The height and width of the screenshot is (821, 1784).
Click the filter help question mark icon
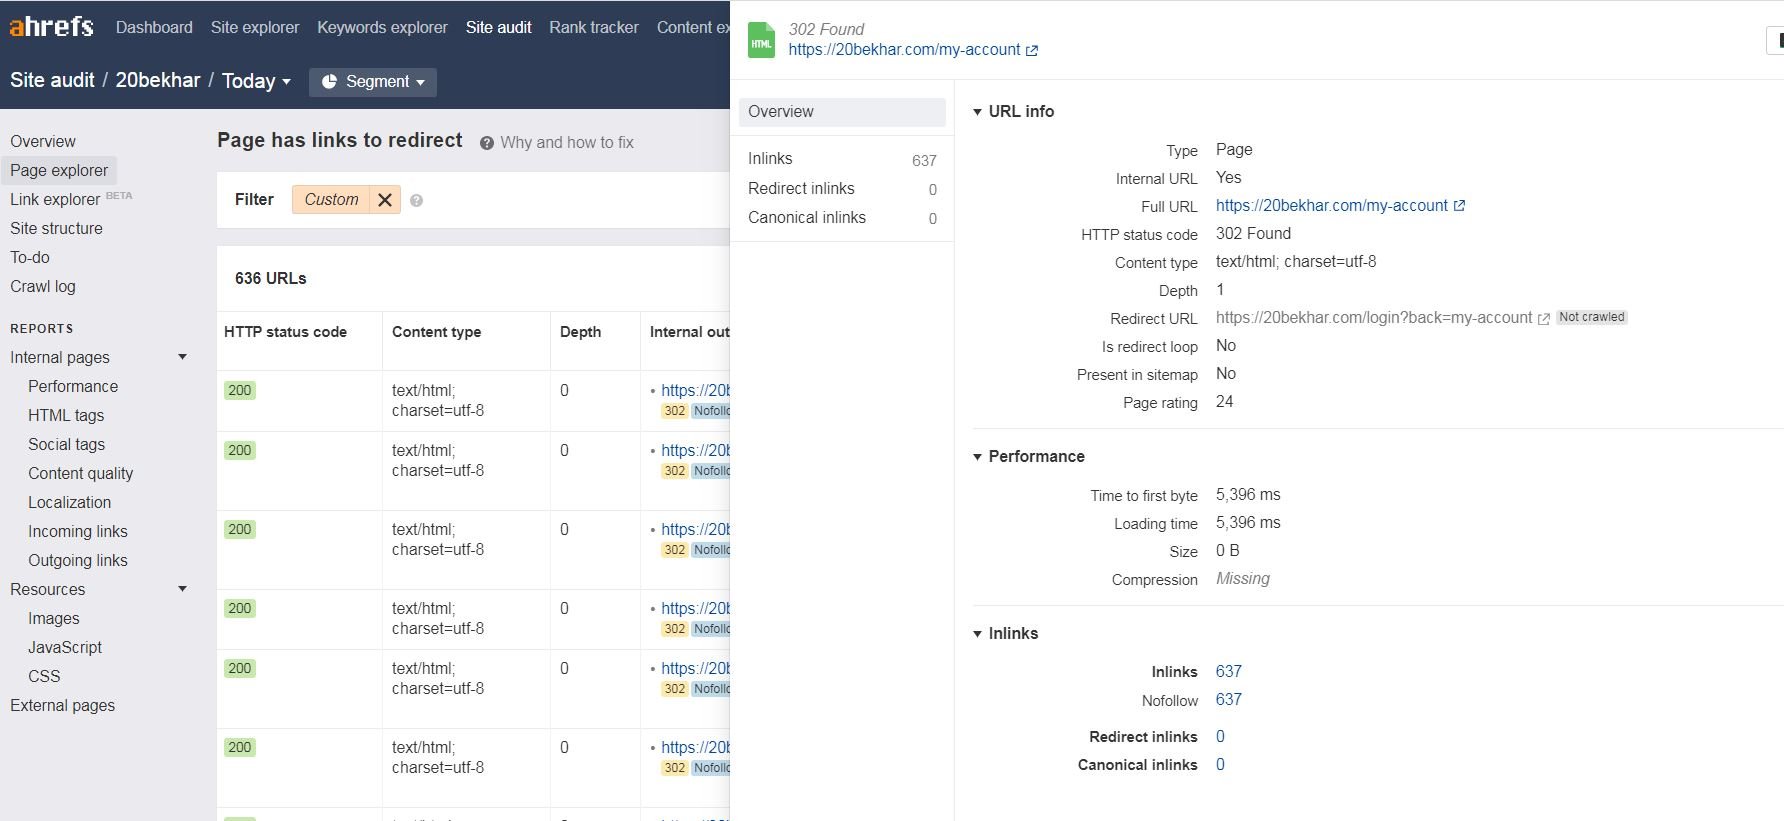tap(417, 201)
